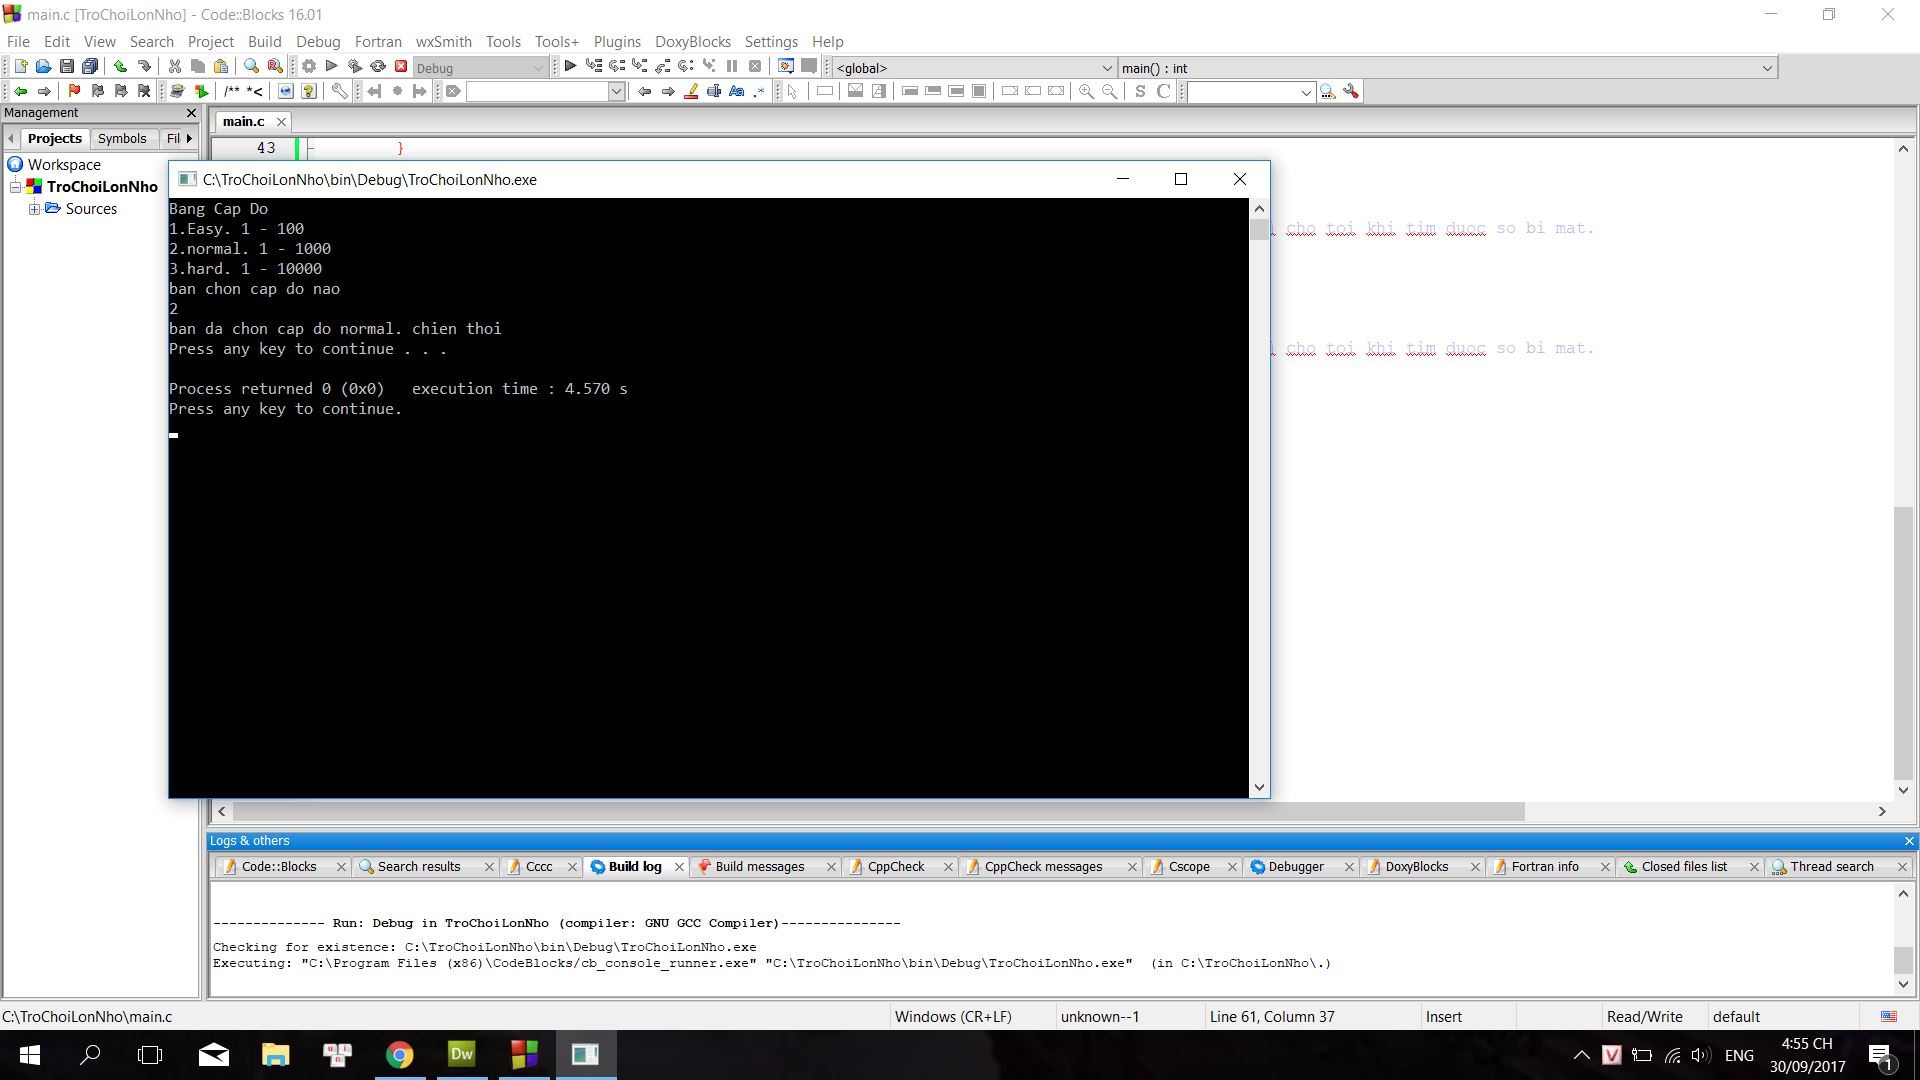This screenshot has height=1080, width=1920.
Task: Click the Build gear icon
Action: pyautogui.click(x=309, y=67)
